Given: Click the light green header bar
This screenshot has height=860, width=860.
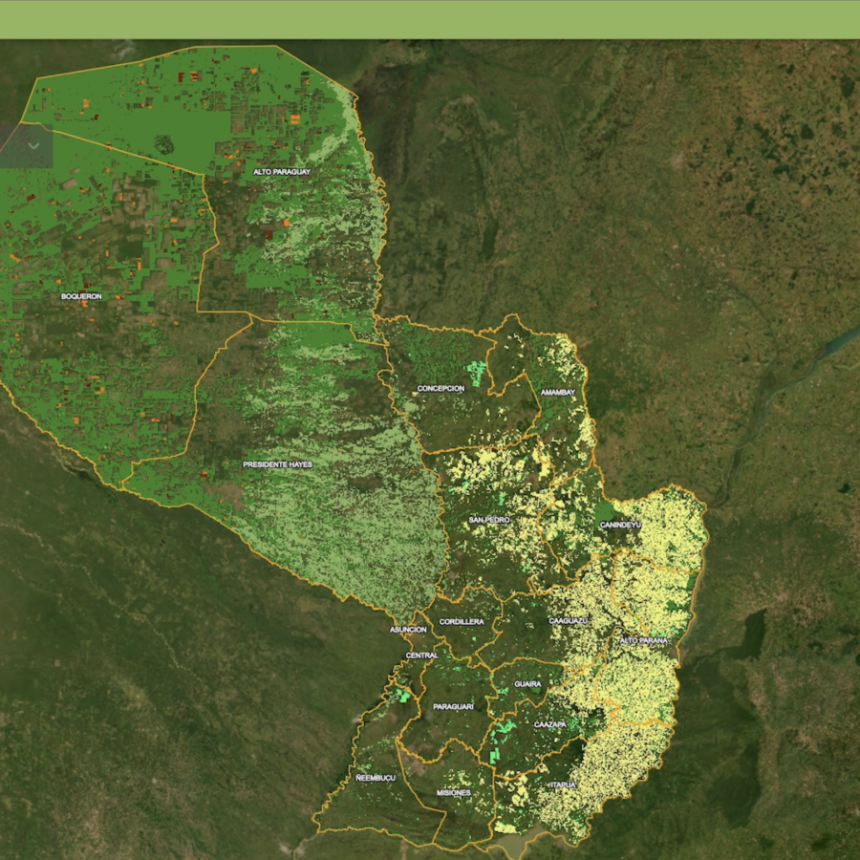Looking at the screenshot, I should pyautogui.click(x=430, y=19).
